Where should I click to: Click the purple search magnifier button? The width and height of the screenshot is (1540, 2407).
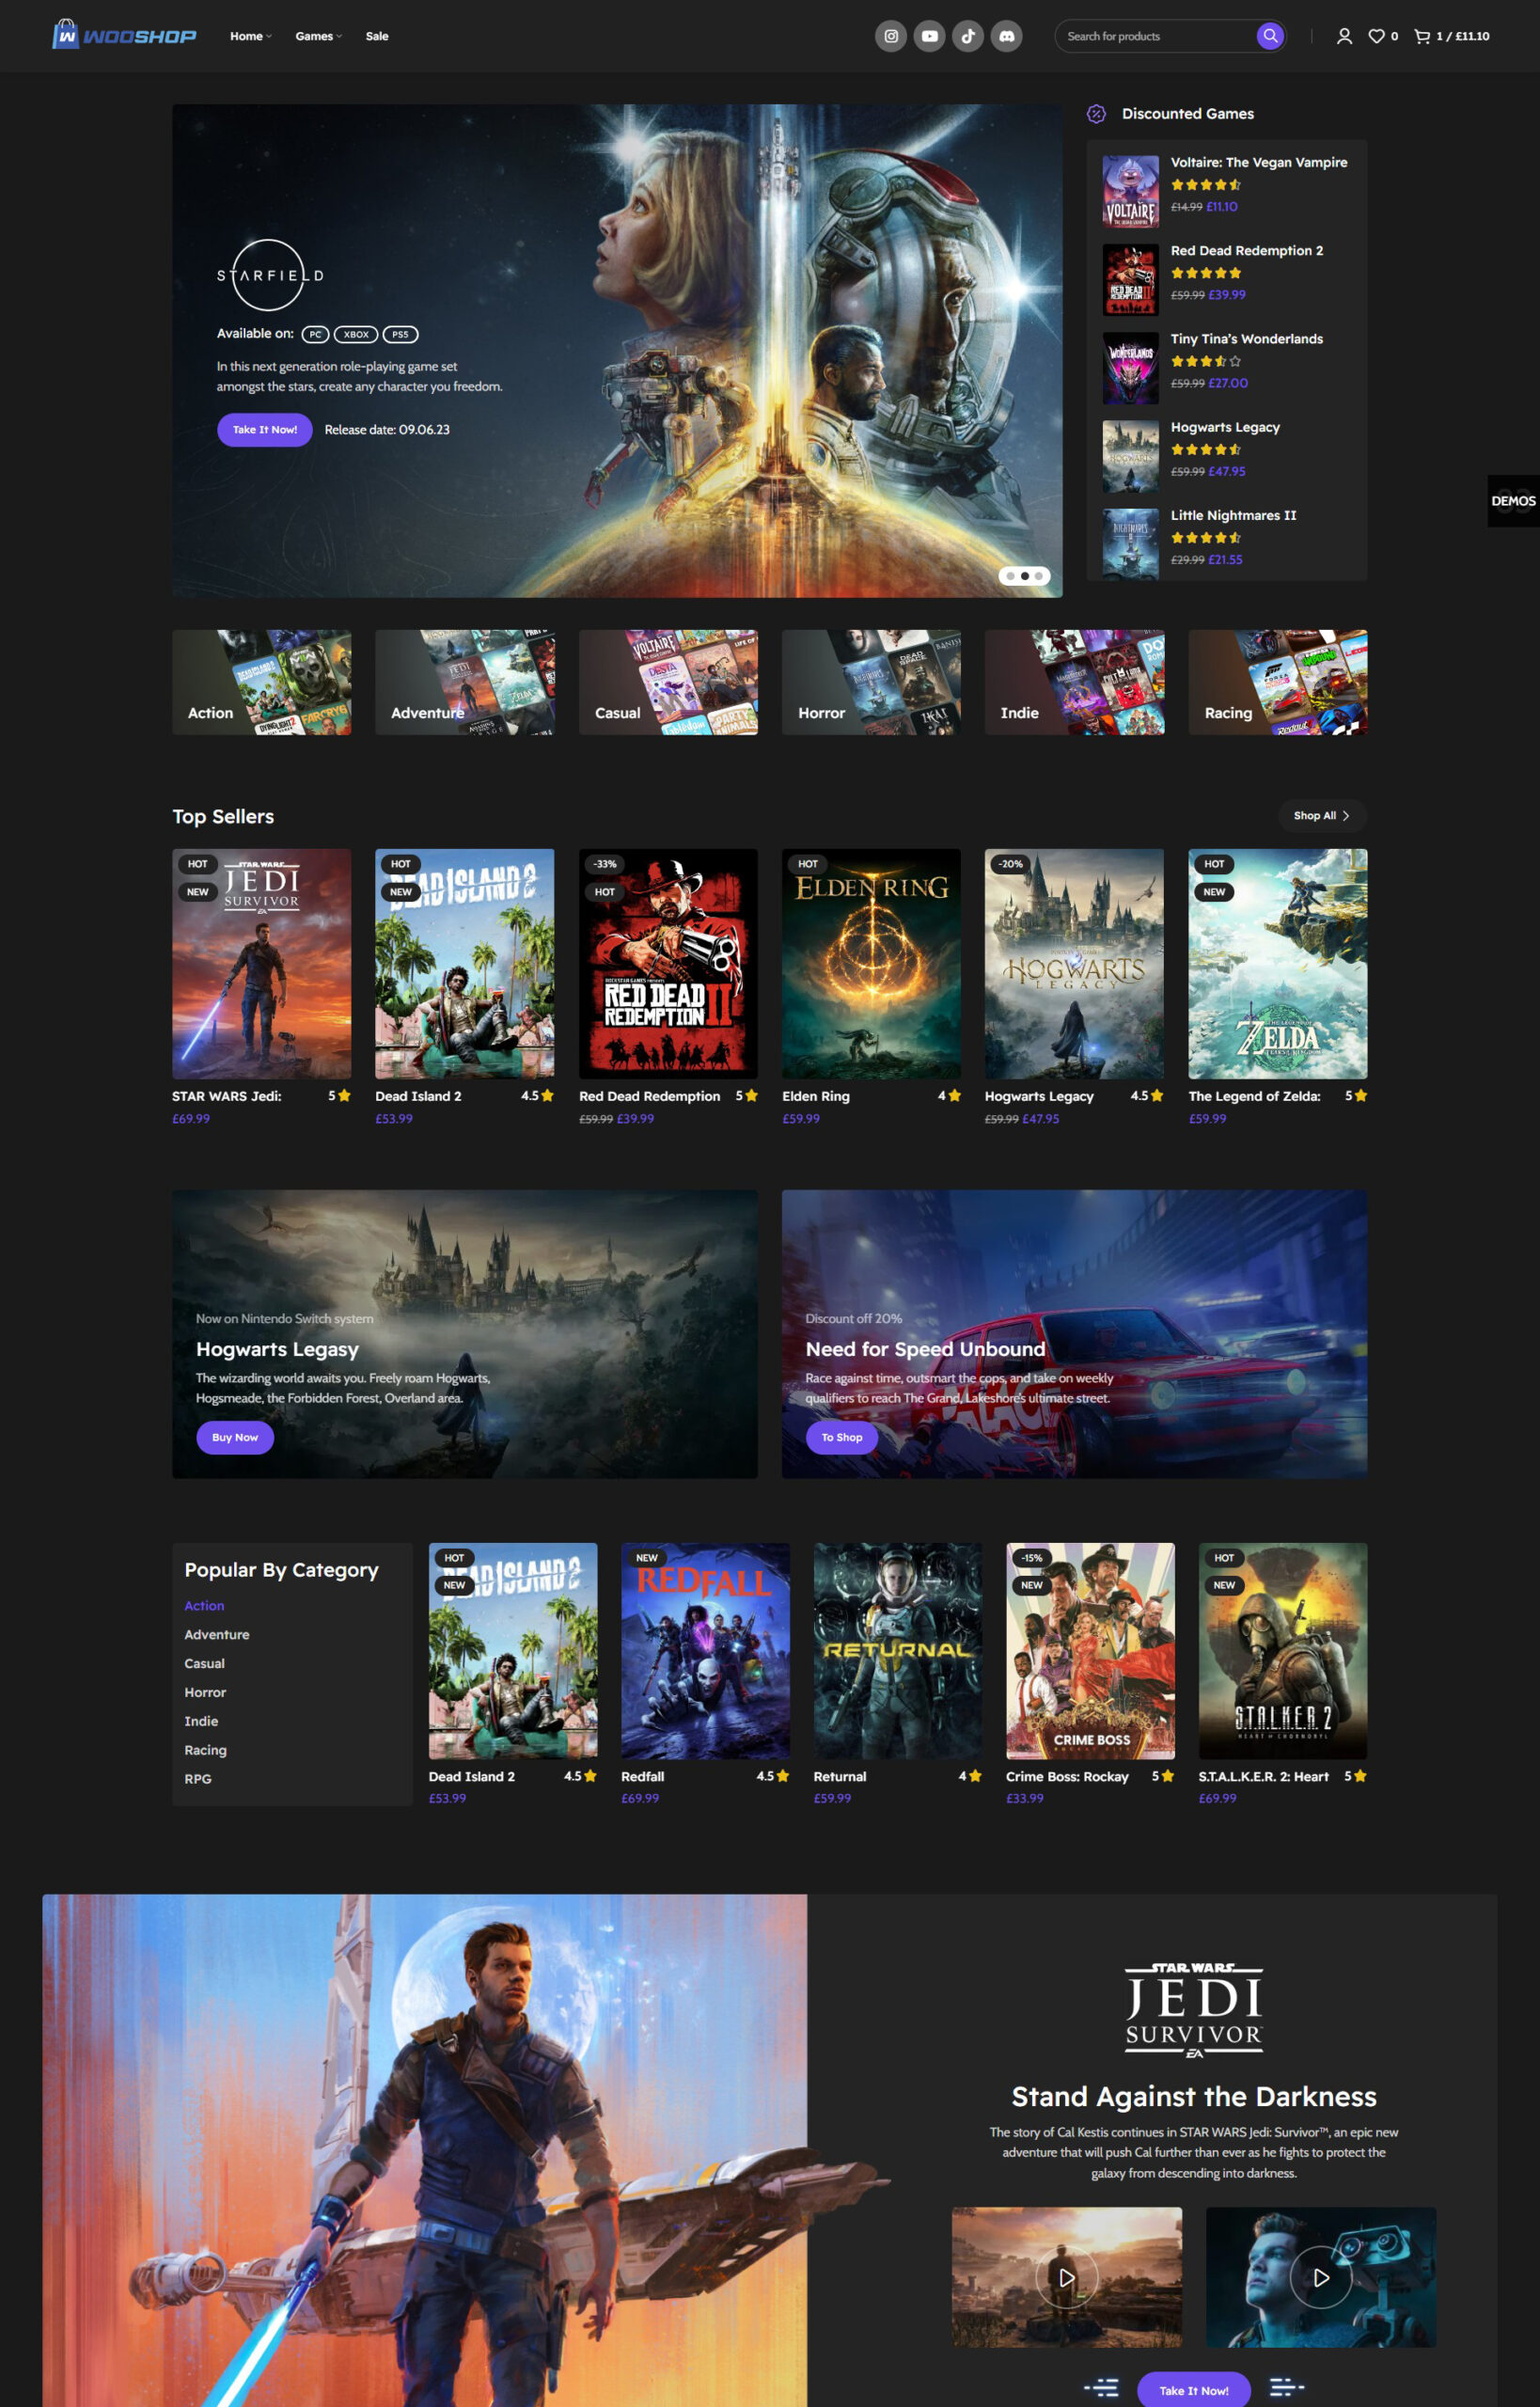[1269, 36]
